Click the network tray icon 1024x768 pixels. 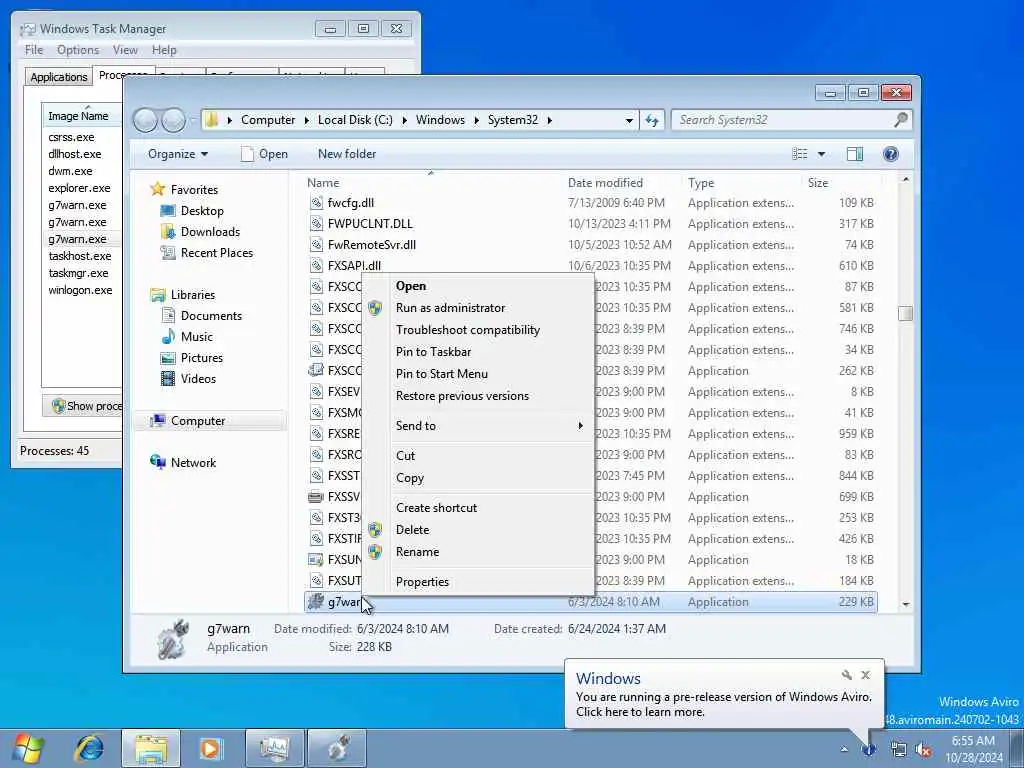point(899,750)
